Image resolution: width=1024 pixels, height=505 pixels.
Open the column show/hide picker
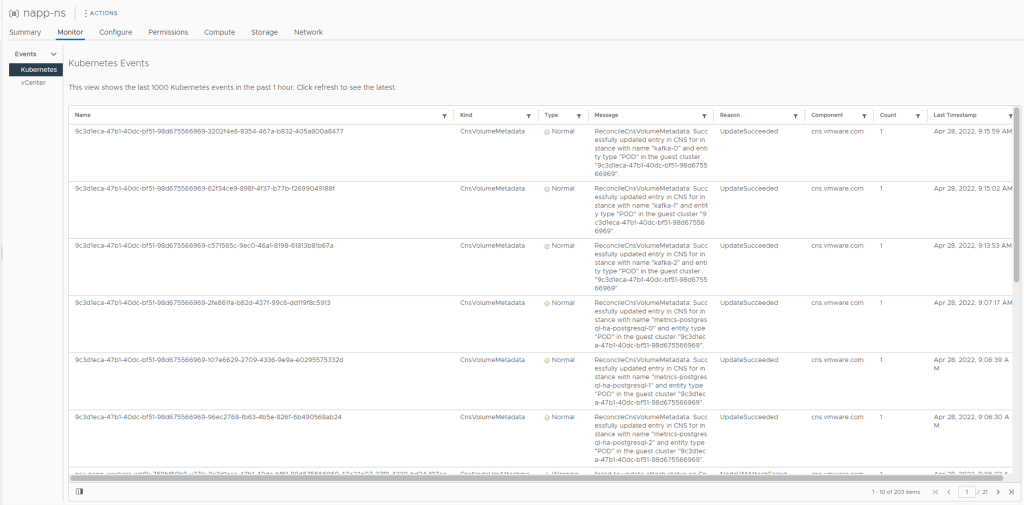pos(79,491)
